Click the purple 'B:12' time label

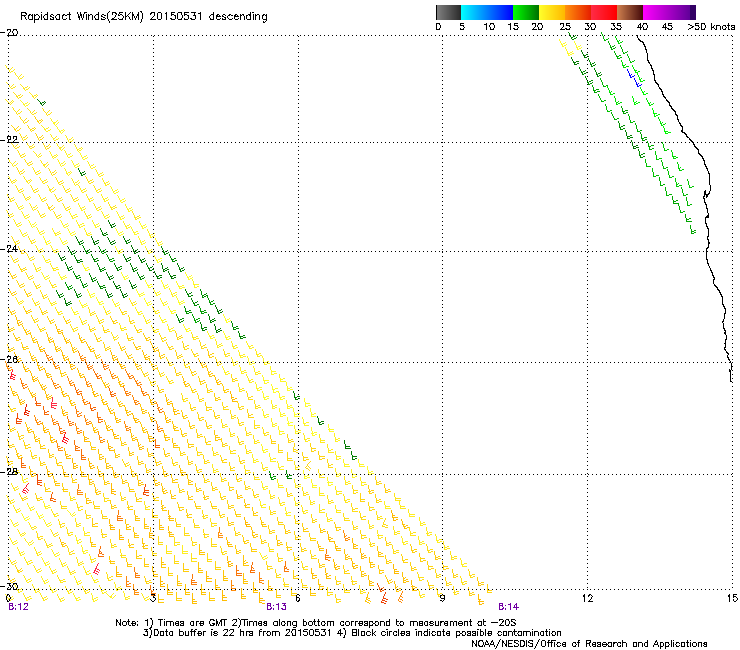pos(18,607)
